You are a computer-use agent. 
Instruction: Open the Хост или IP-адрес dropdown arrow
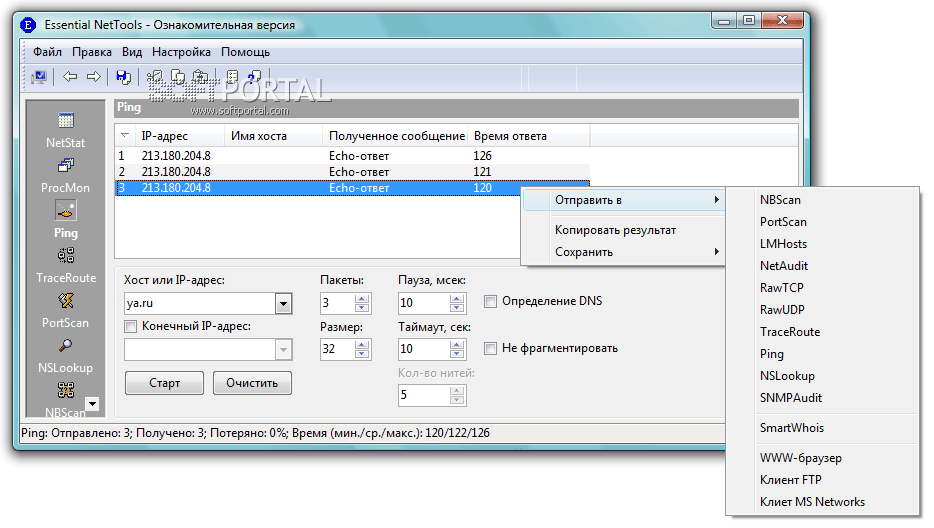coord(284,303)
